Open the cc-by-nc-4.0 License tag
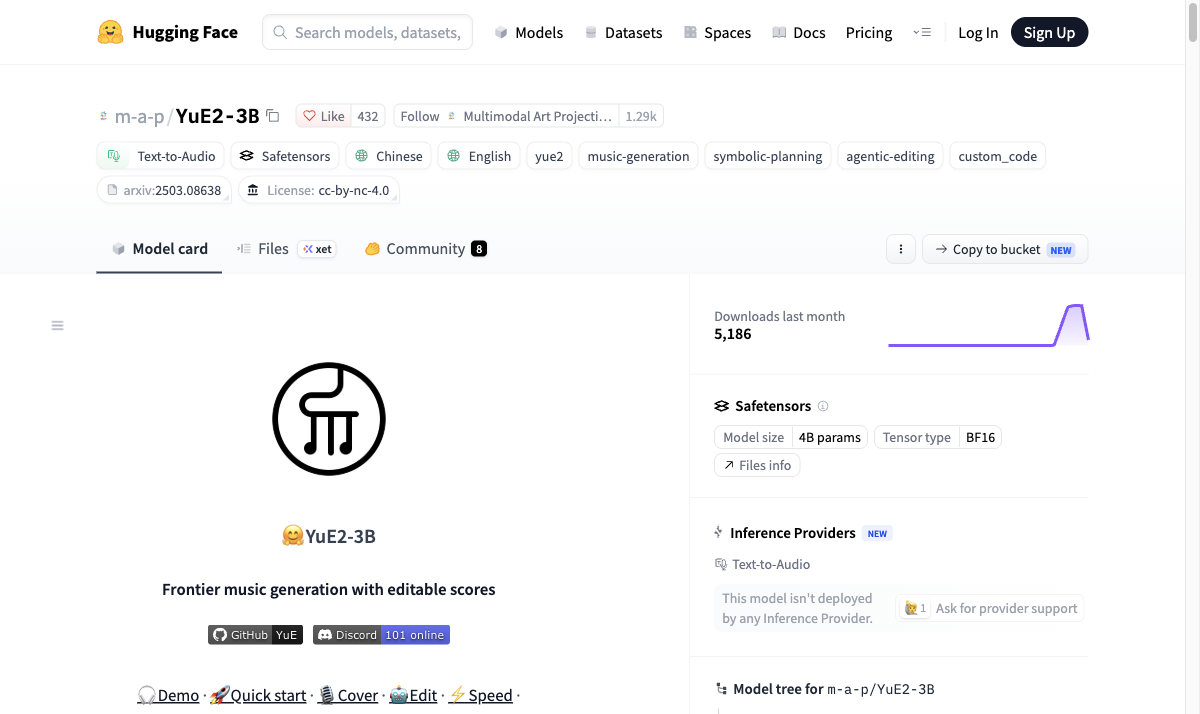Screen dimensions: 1200x714 tap(319, 190)
